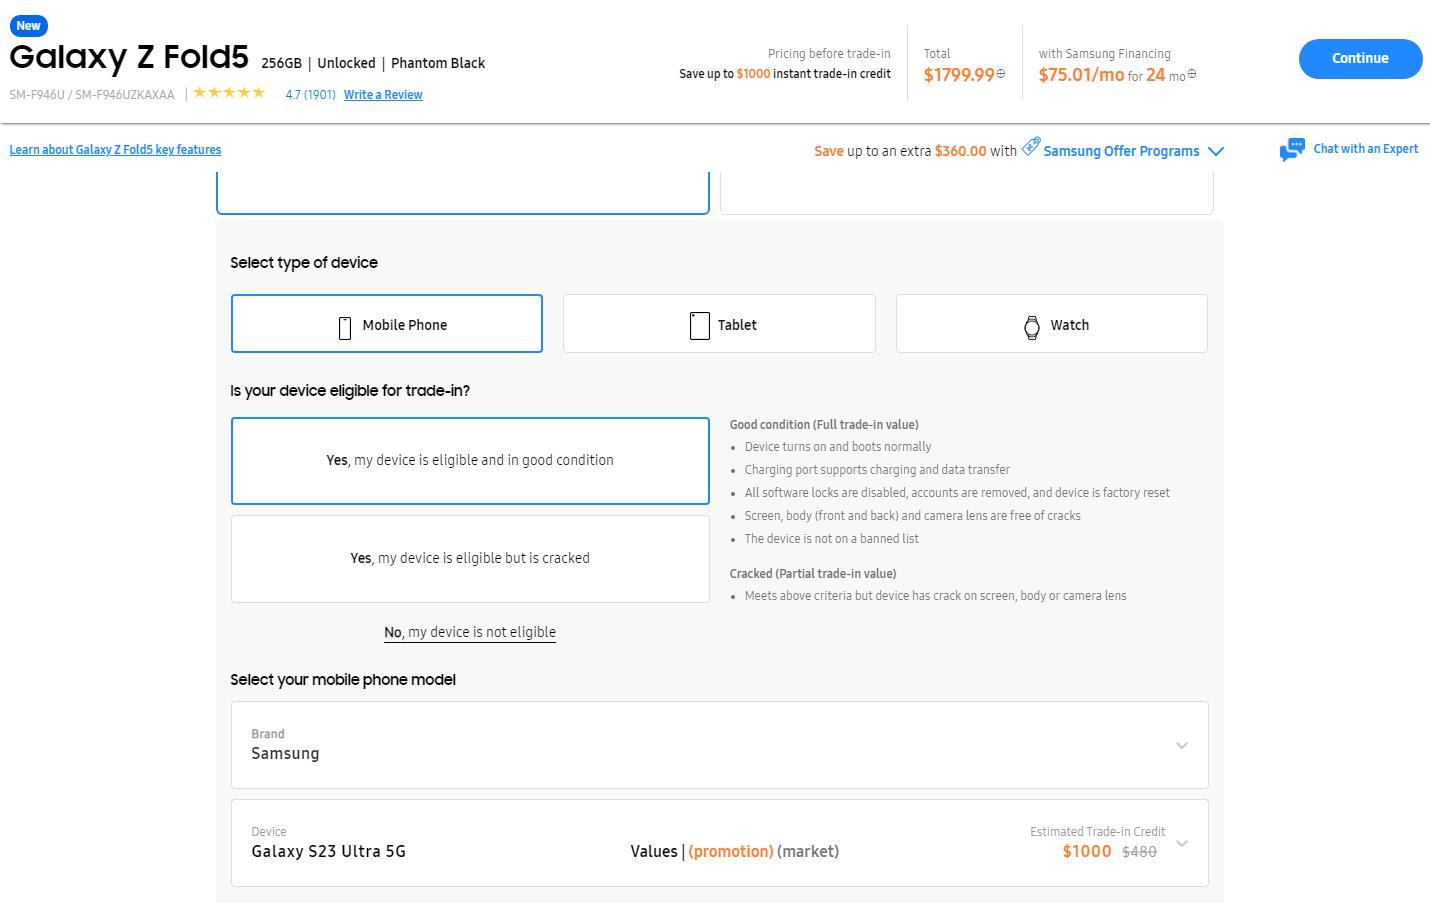
Task: Open the Write a Review link
Action: coord(383,95)
